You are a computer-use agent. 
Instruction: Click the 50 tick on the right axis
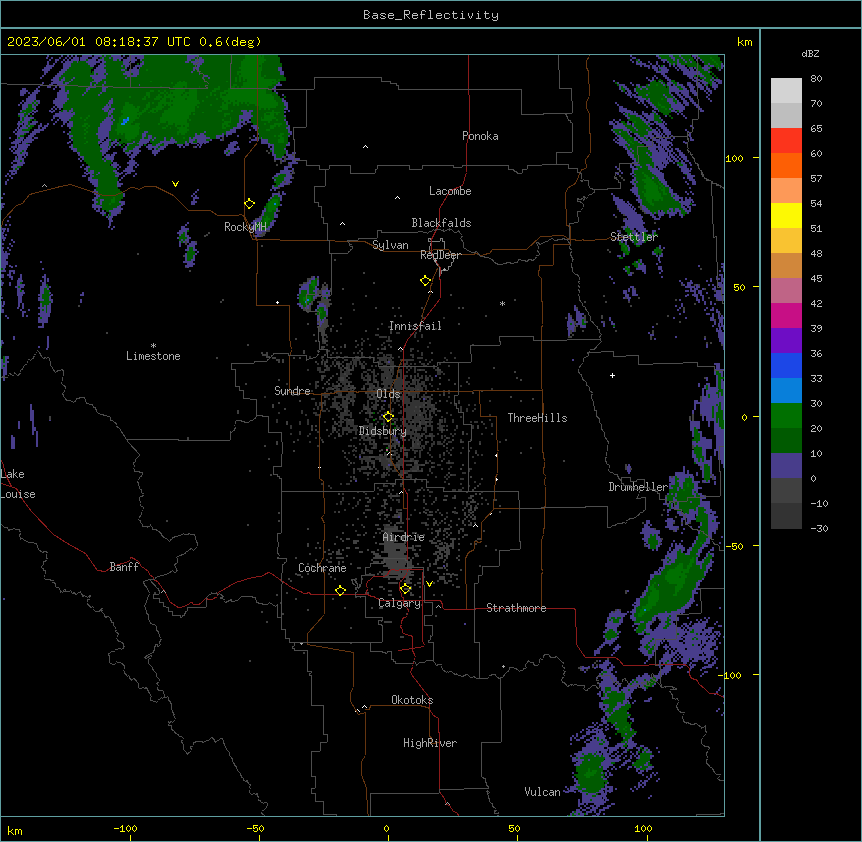(739, 287)
